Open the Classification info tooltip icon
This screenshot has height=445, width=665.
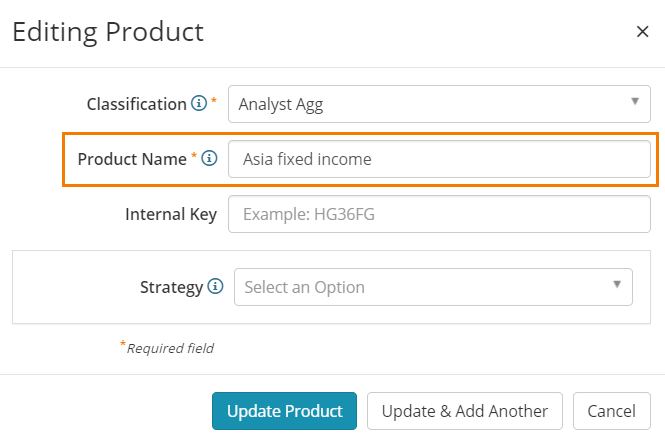198,103
